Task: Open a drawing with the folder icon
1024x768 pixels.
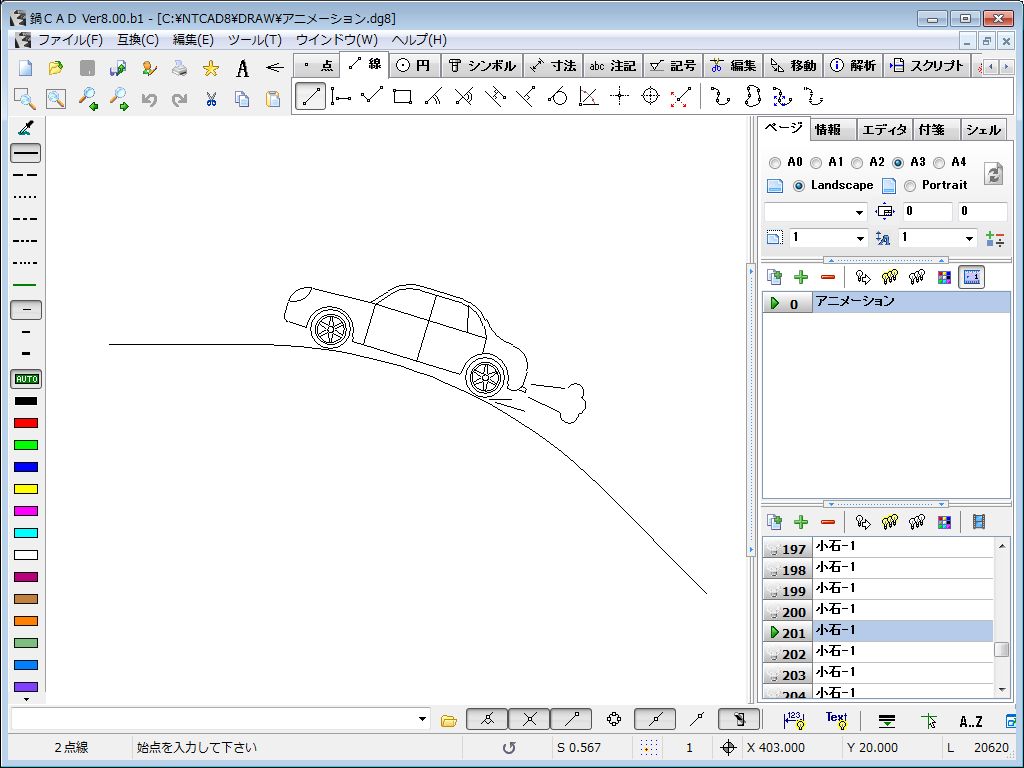Action: (56, 68)
